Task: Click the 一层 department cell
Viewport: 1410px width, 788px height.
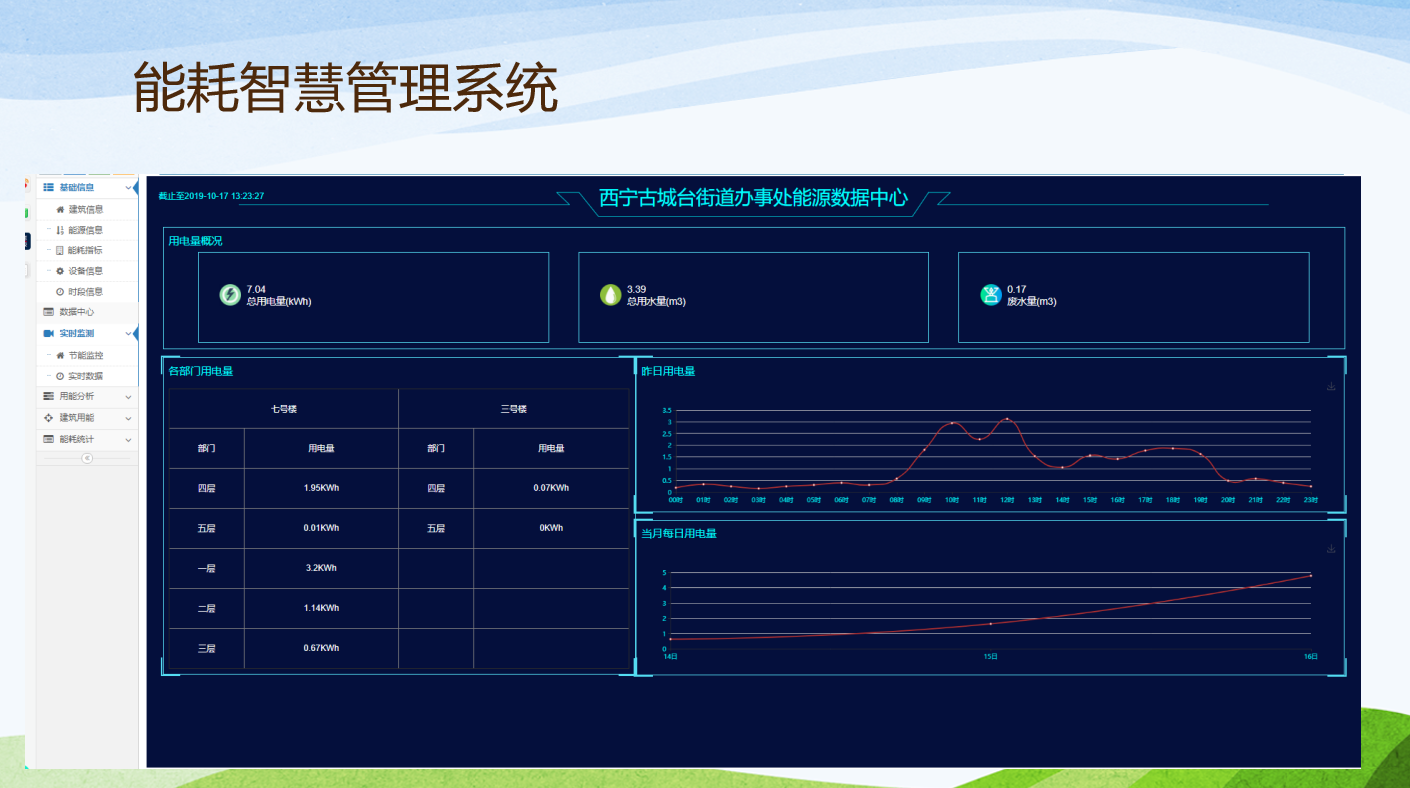Action: point(206,568)
